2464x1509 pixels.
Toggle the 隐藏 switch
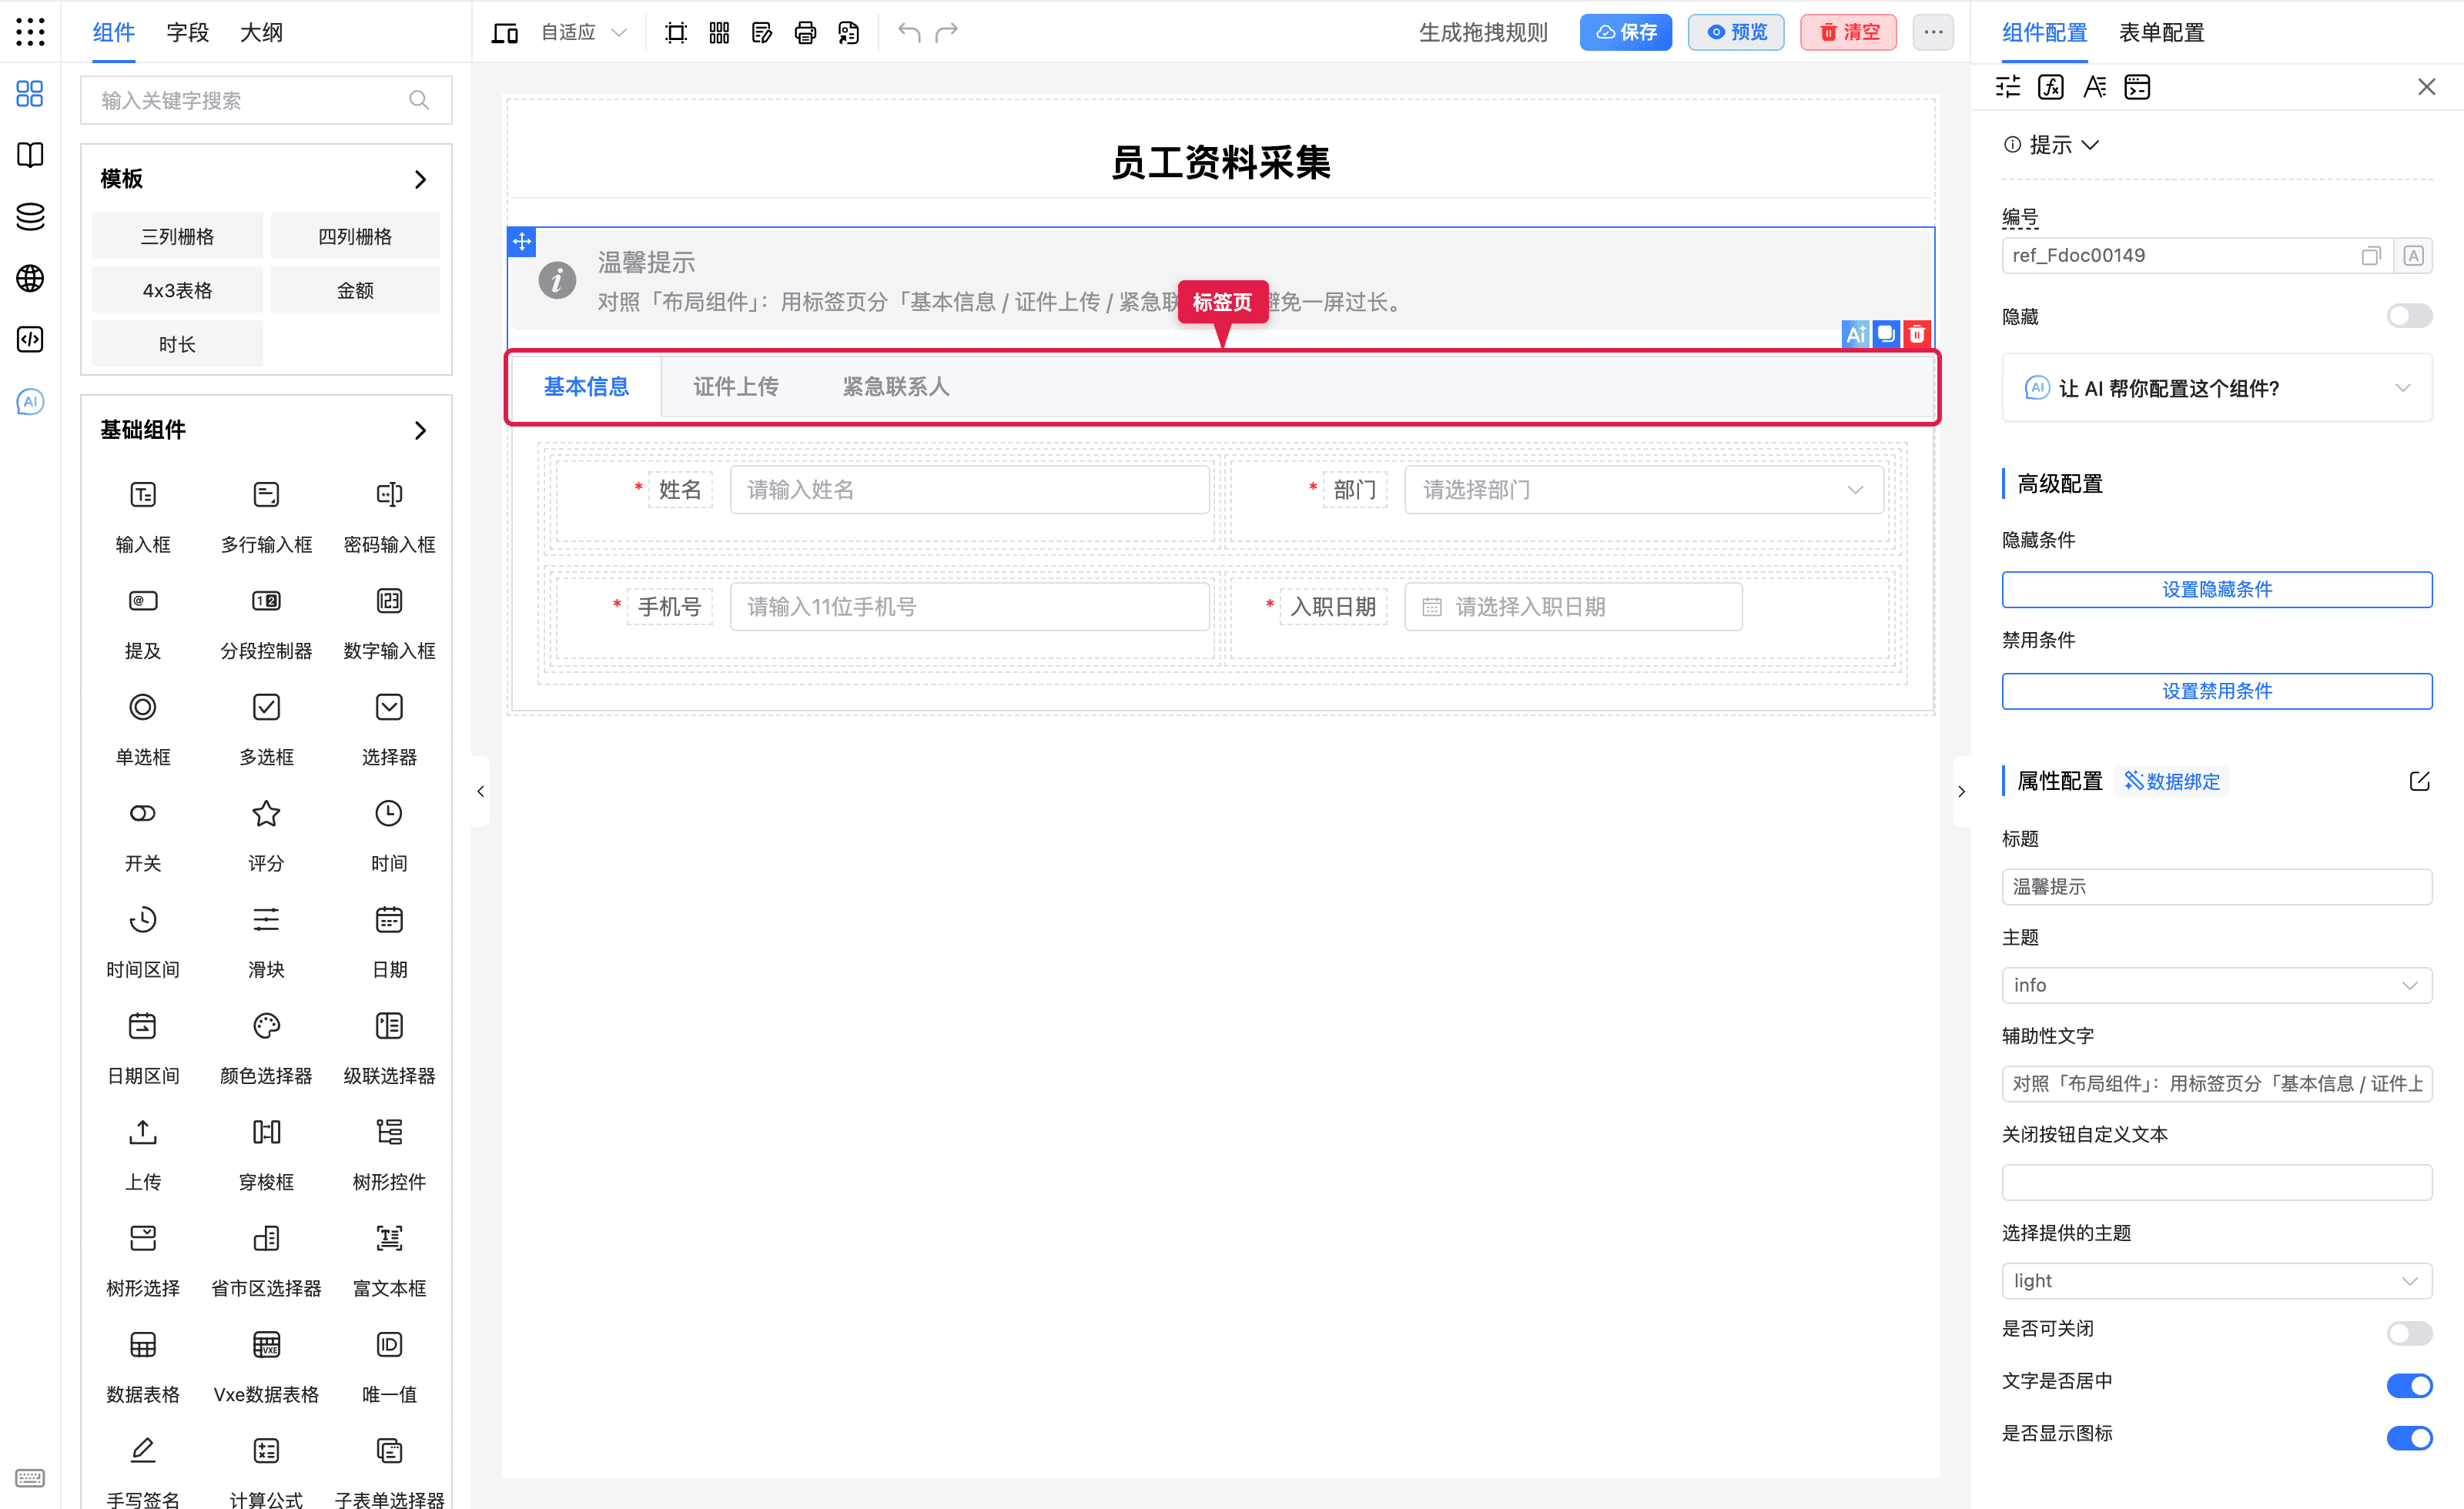click(x=2409, y=316)
